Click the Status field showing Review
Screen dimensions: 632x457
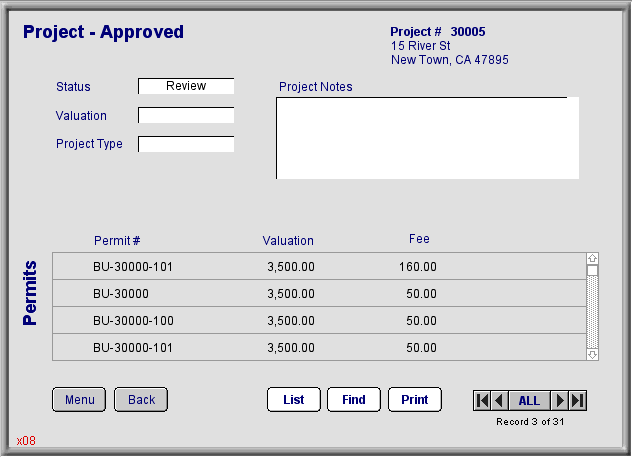pos(186,86)
